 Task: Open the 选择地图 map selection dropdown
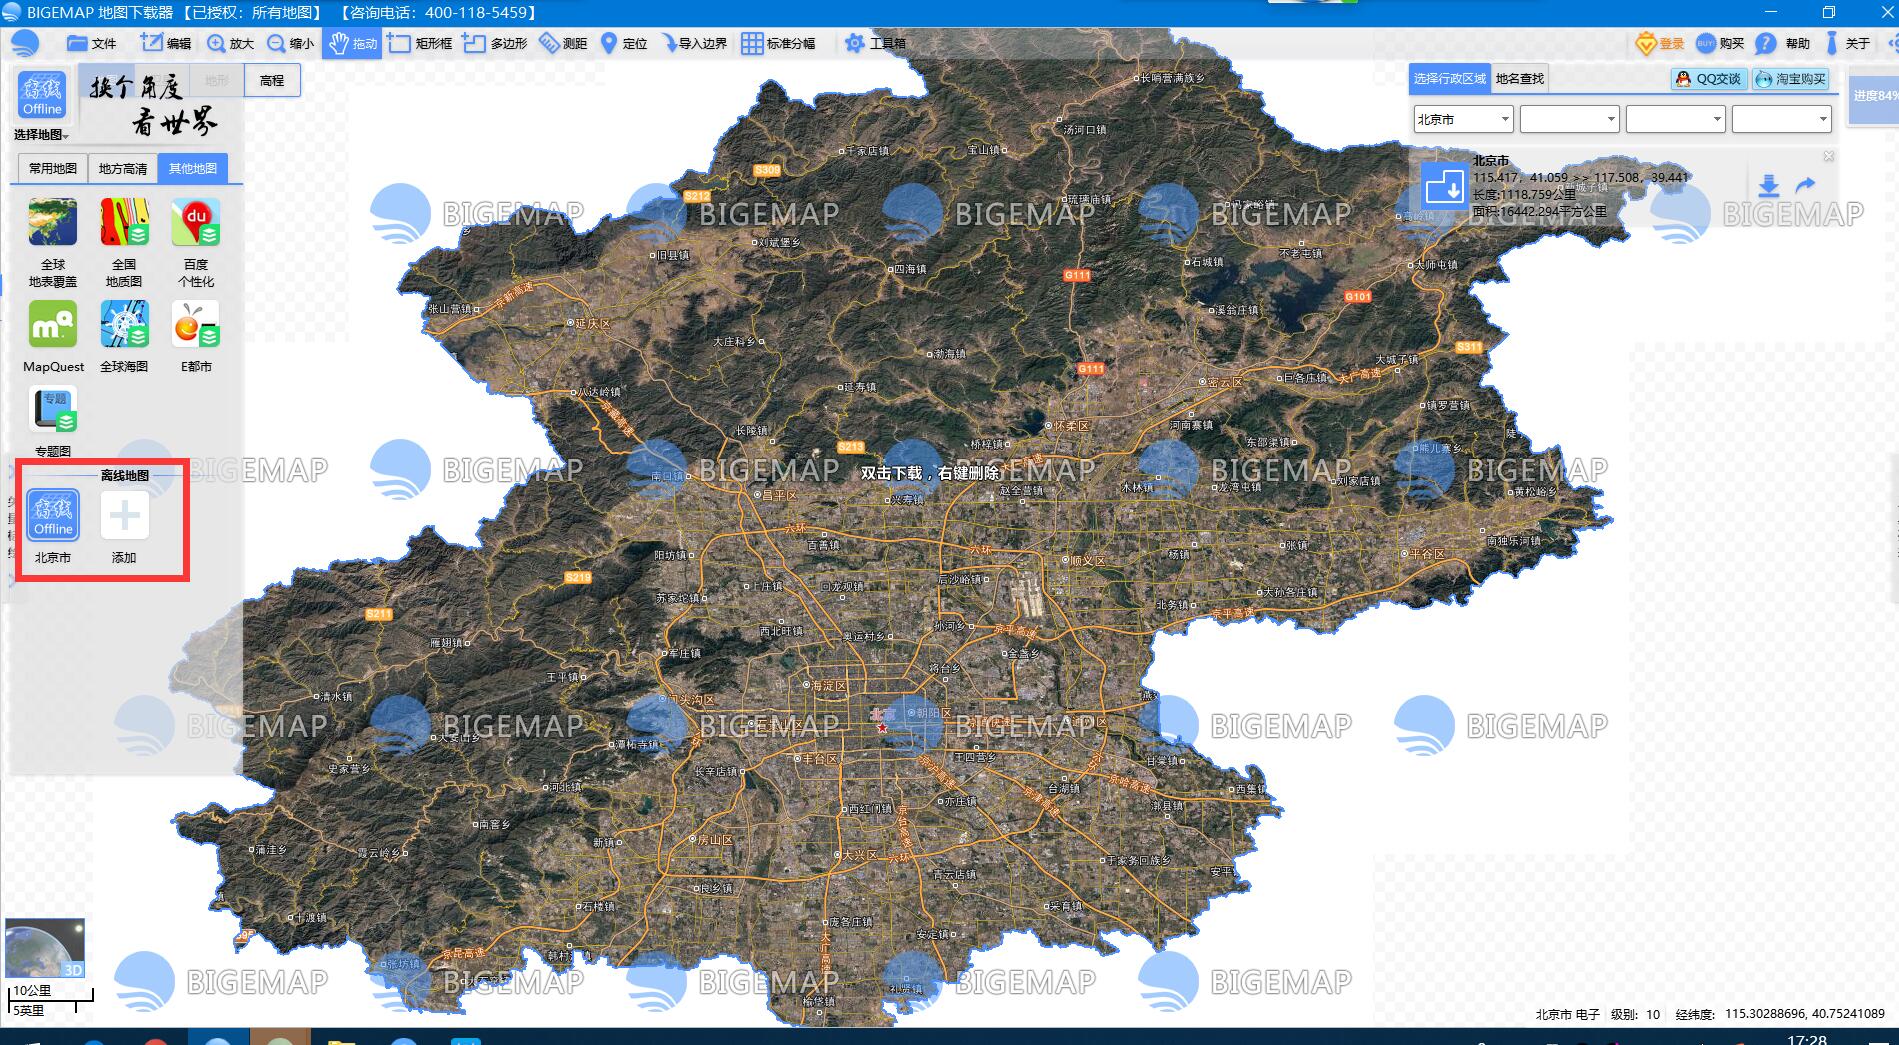(39, 133)
